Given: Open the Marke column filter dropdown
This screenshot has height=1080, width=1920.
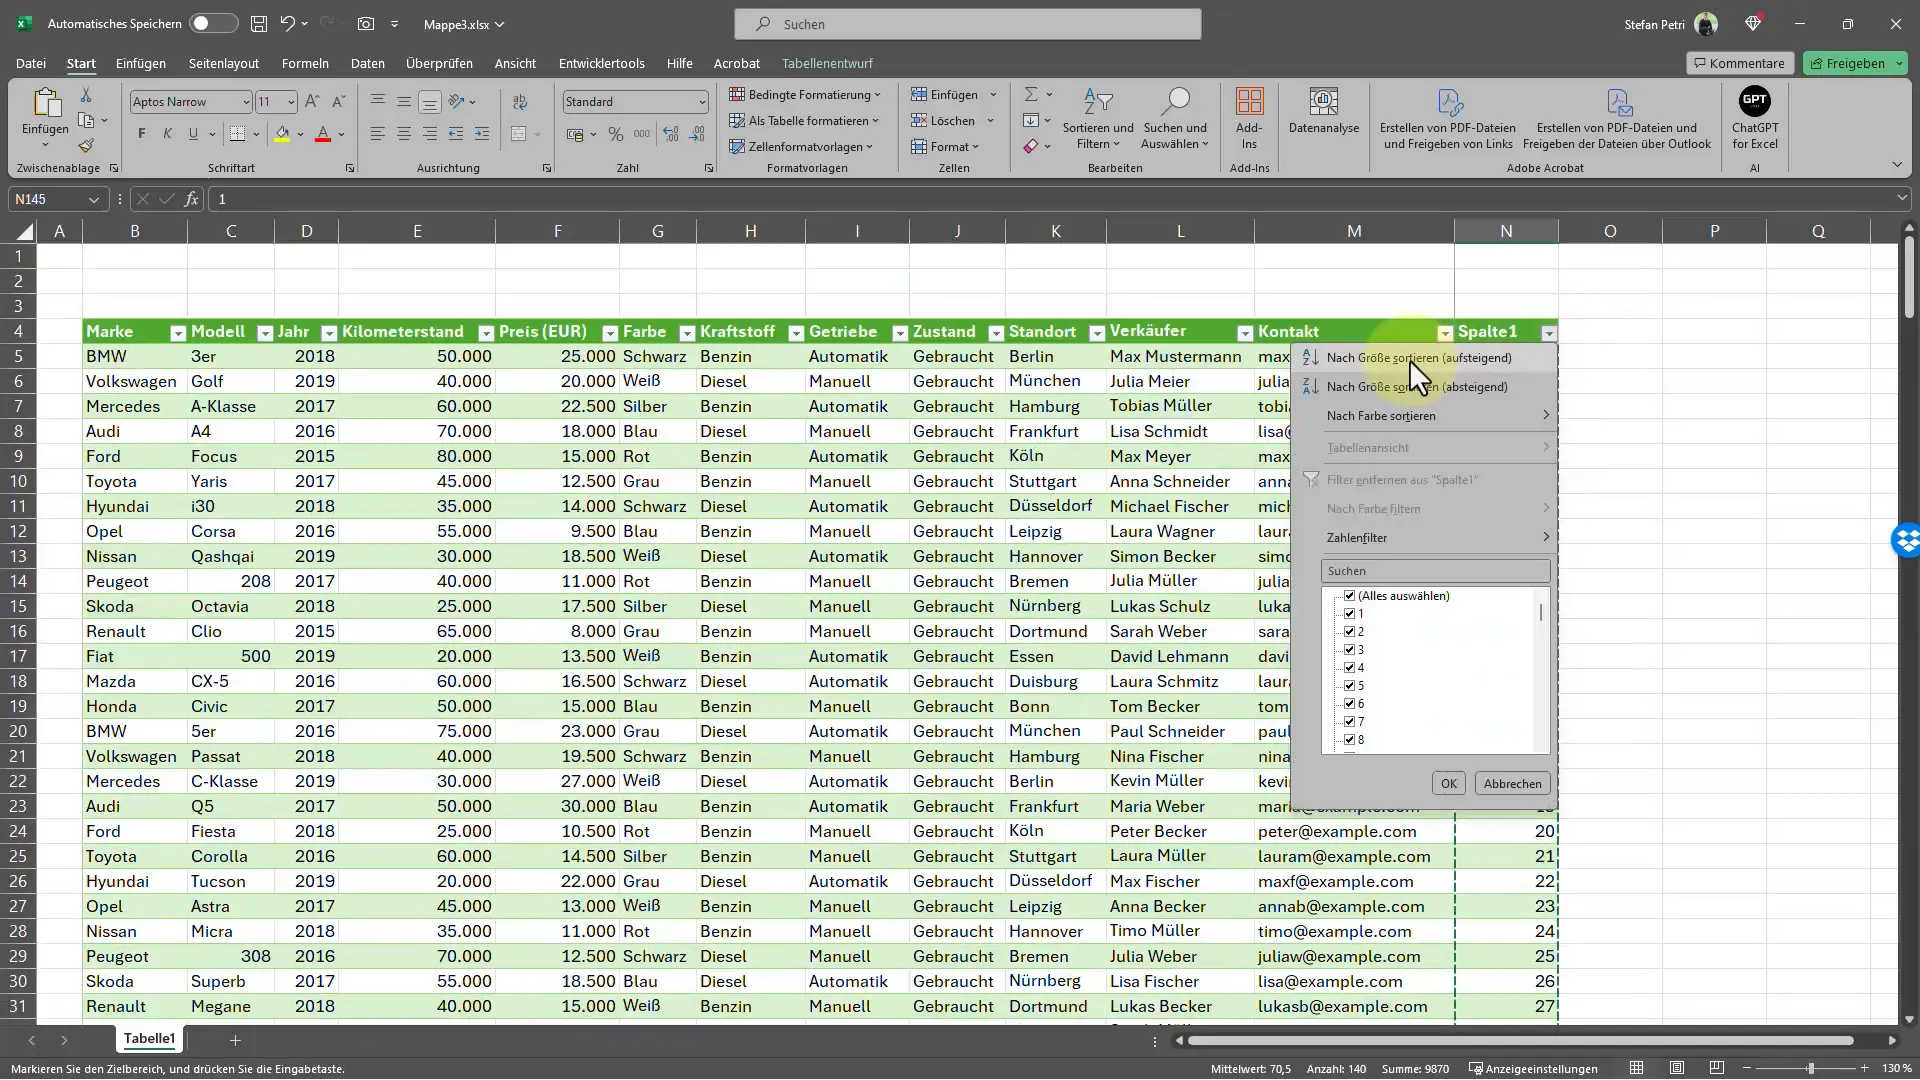Looking at the screenshot, I should click(x=177, y=333).
